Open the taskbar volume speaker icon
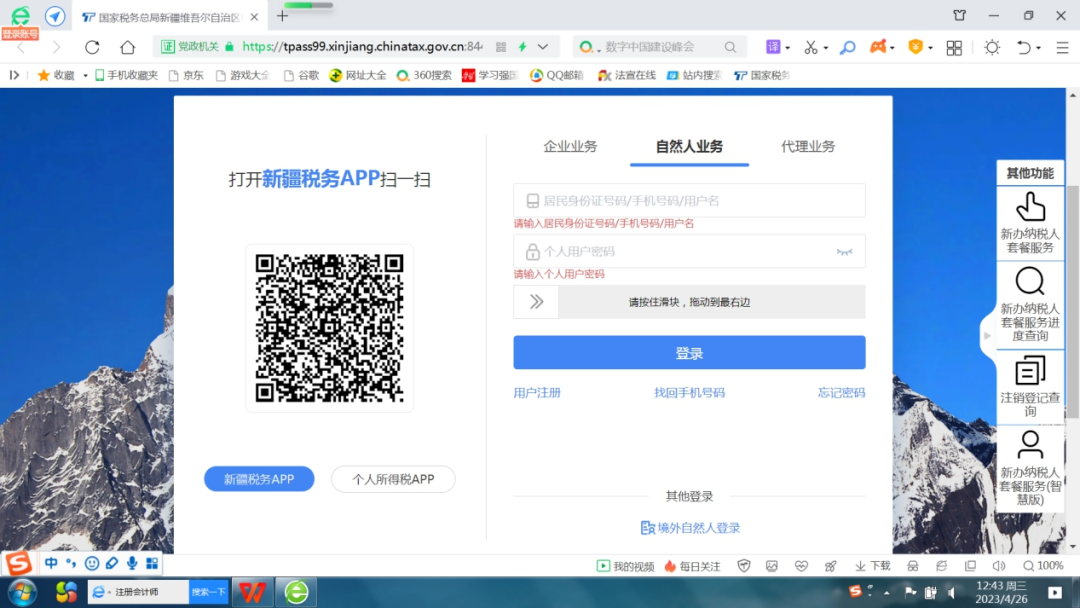This screenshot has width=1080, height=608. pyautogui.click(x=952, y=592)
